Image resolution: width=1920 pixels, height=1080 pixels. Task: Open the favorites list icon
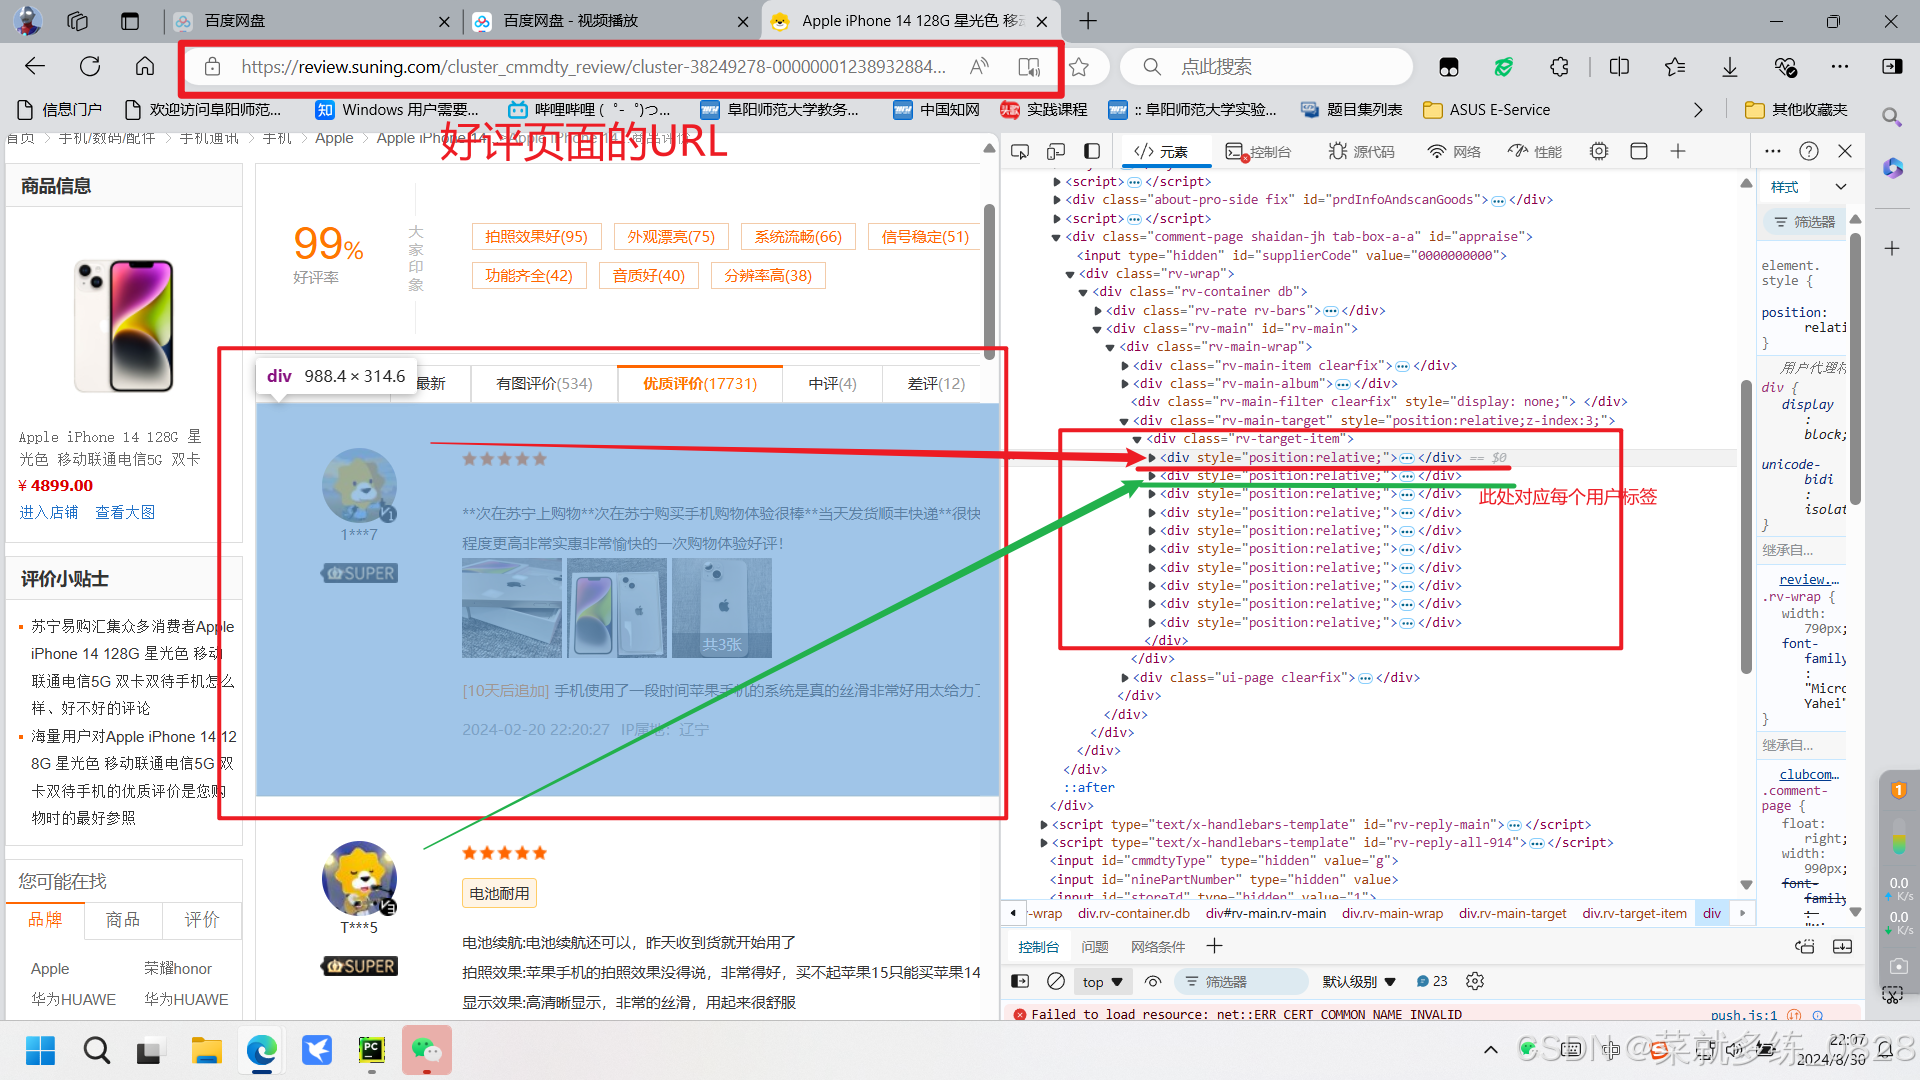[x=1675, y=67]
